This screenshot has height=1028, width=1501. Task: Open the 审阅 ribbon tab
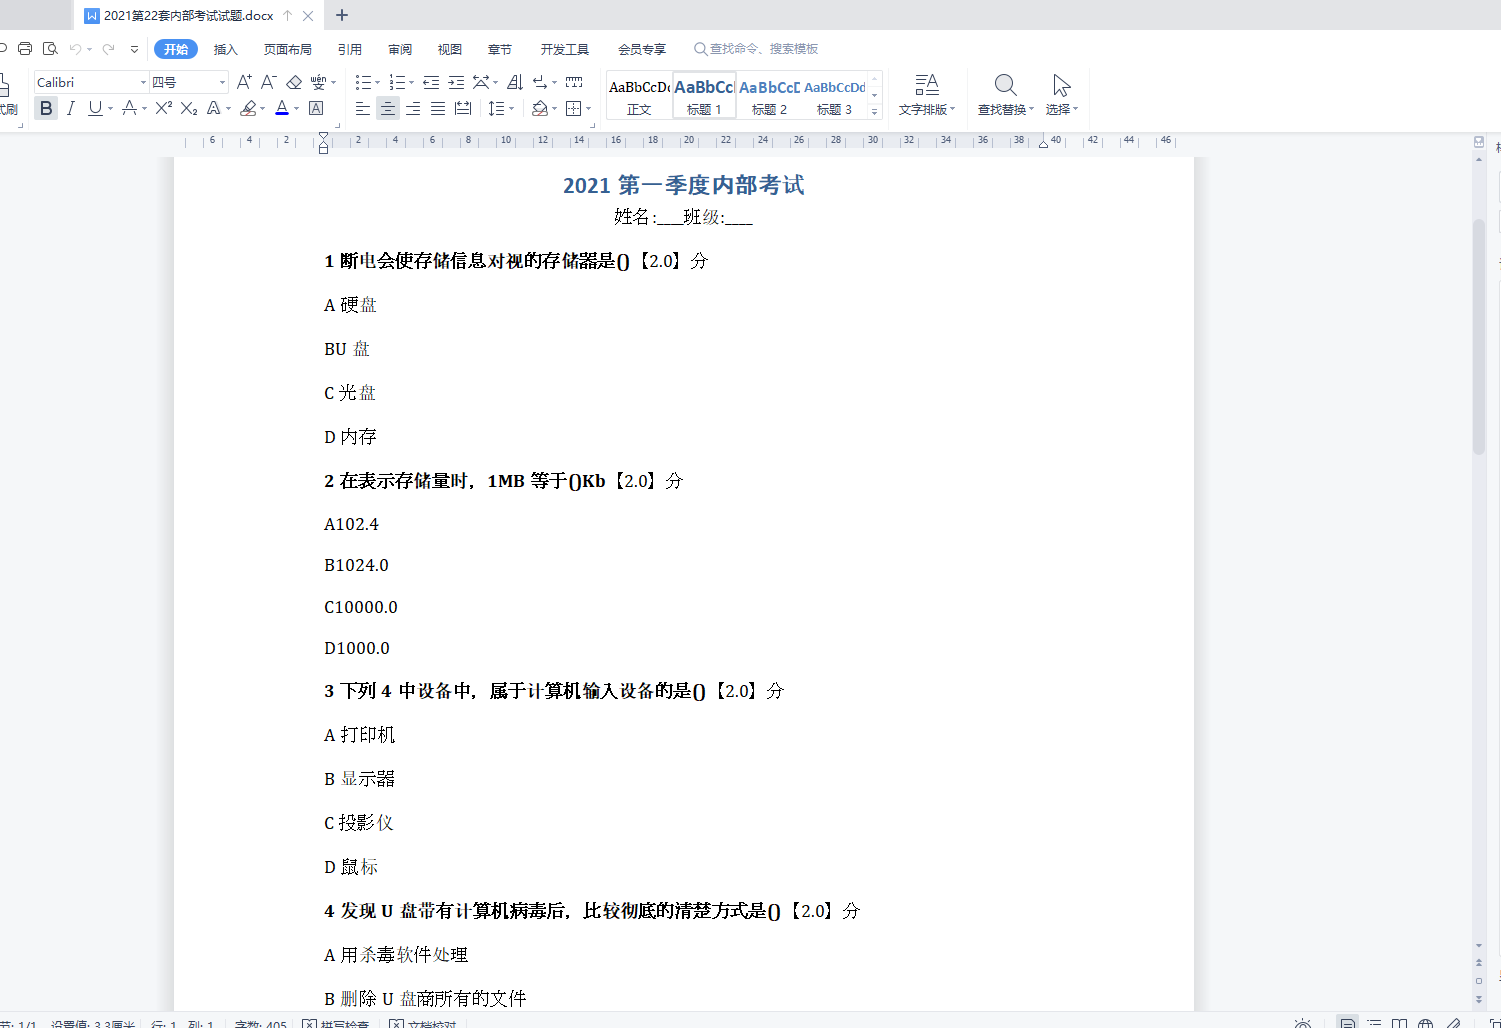click(399, 48)
